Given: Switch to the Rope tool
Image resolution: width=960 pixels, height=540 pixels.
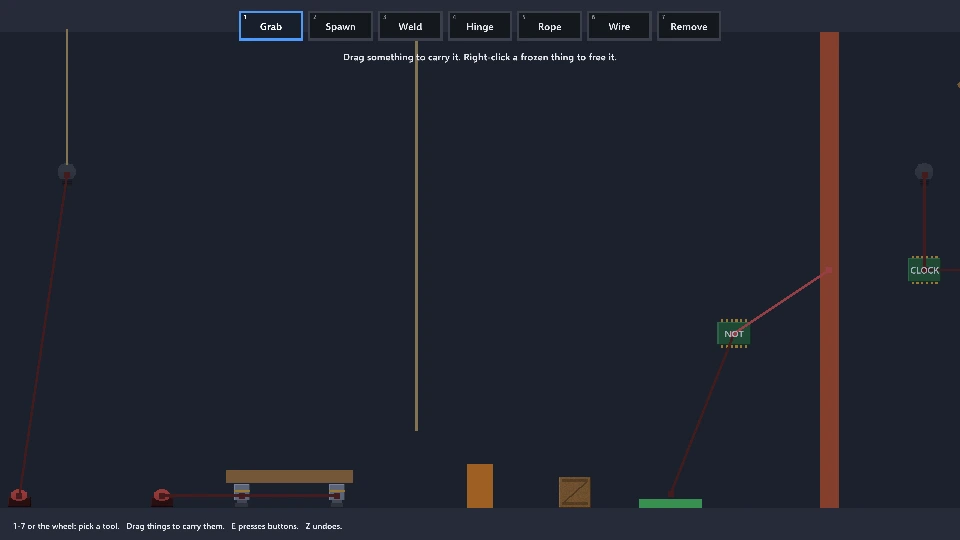Looking at the screenshot, I should 549,26.
